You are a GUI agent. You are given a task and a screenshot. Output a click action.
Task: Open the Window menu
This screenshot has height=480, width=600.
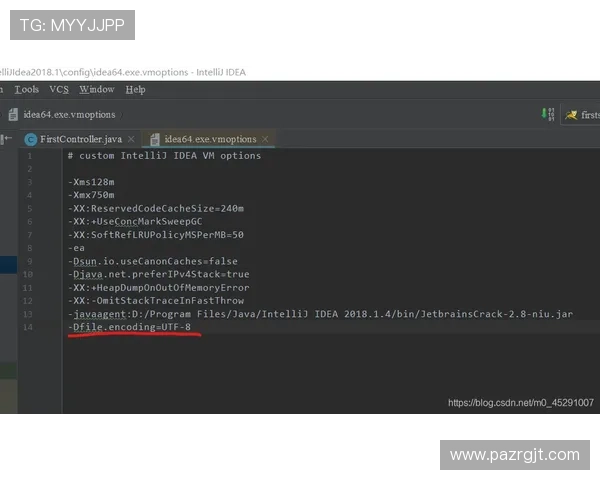click(x=97, y=90)
